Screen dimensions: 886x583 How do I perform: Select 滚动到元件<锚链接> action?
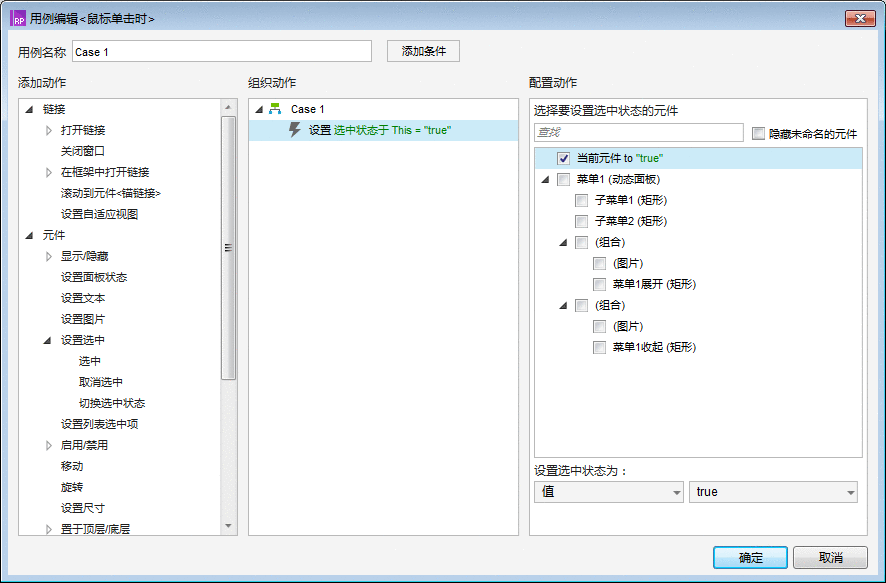pos(111,193)
